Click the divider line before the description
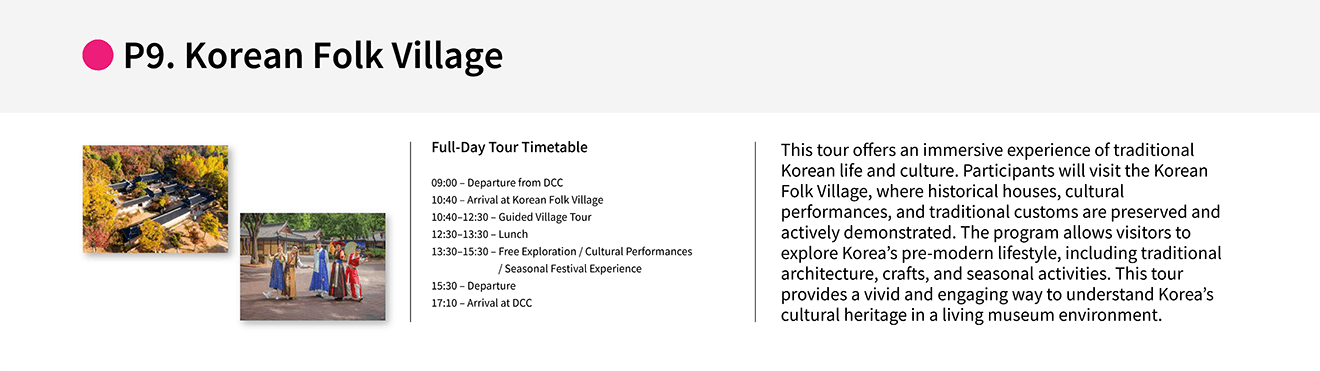The height and width of the screenshot is (371, 1320). coord(755,231)
